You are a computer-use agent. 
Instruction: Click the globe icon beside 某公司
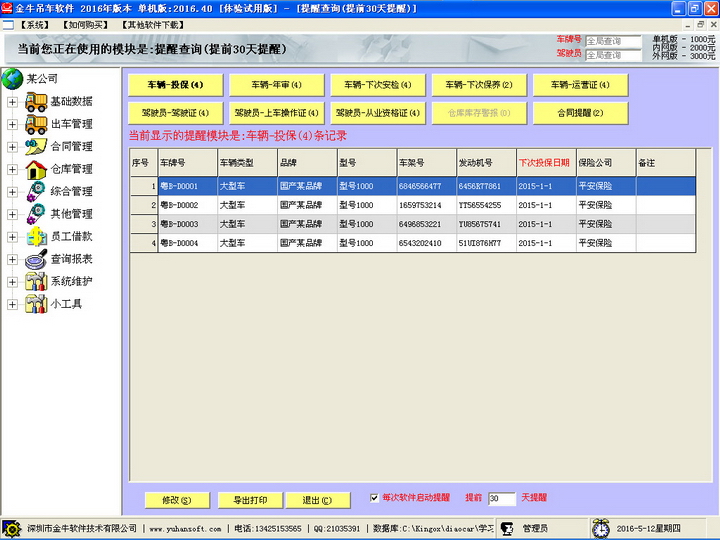(x=13, y=79)
